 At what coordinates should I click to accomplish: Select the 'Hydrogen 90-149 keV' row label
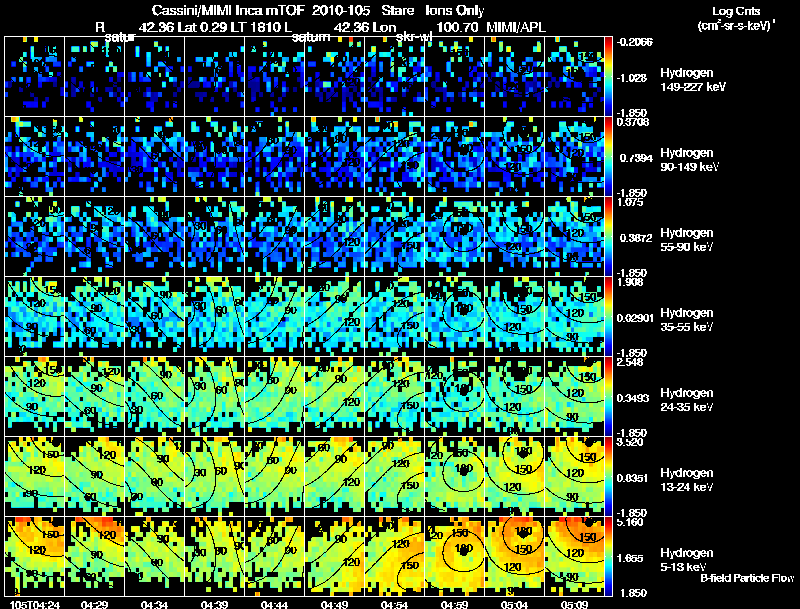(689, 160)
